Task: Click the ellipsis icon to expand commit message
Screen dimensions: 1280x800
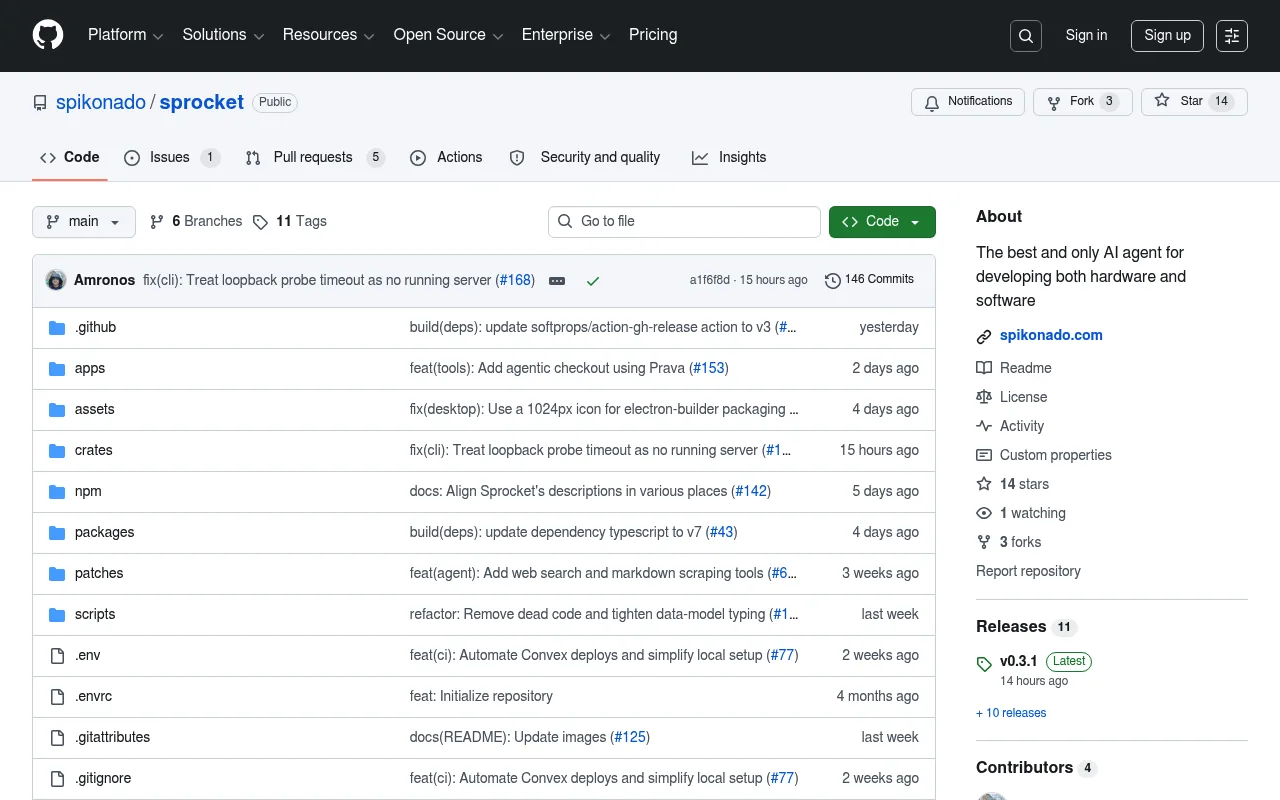Action: point(557,281)
